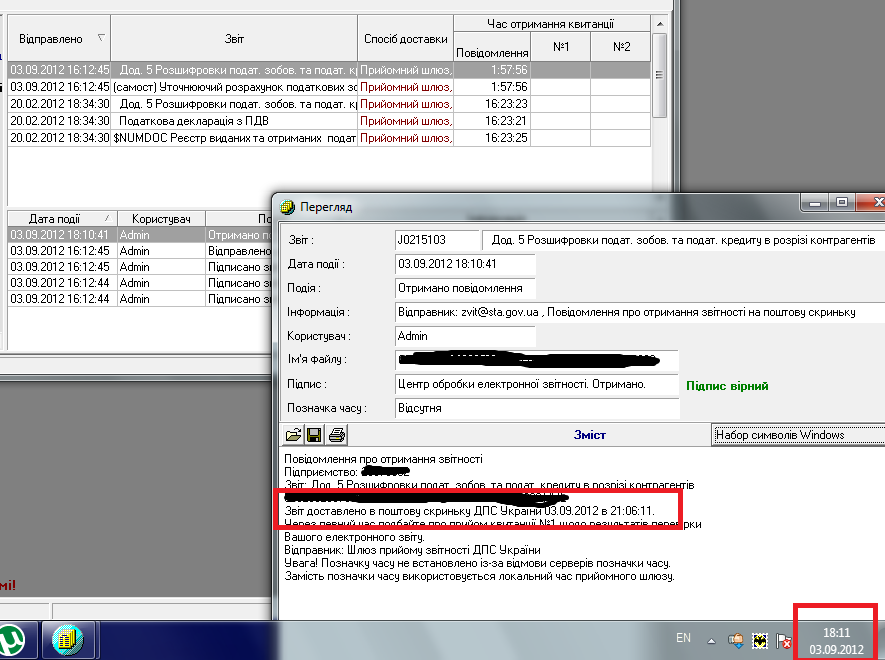Open the Набор символов Windows dropdown
885x660 pixels.
pos(797,435)
